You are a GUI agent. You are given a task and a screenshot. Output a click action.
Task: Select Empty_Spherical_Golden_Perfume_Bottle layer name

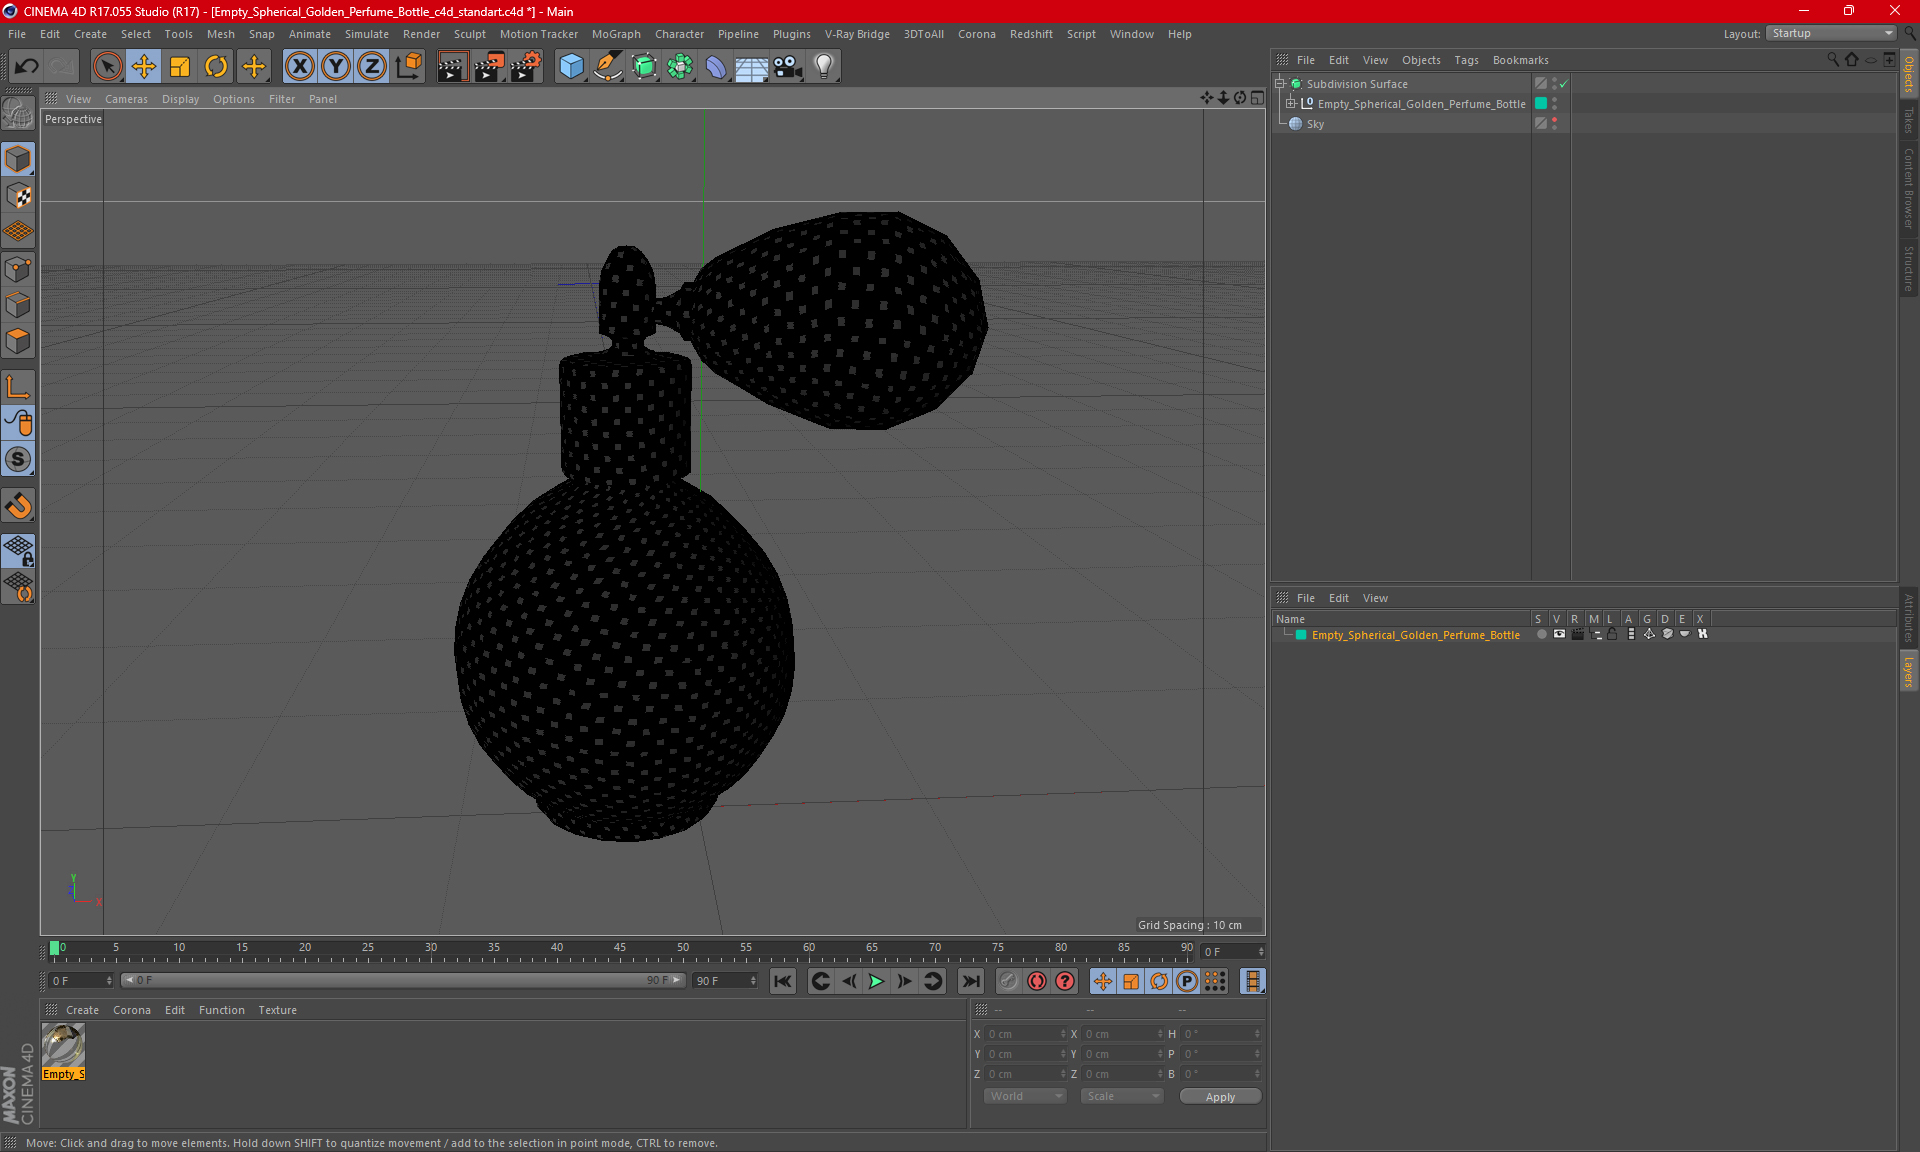(1415, 635)
